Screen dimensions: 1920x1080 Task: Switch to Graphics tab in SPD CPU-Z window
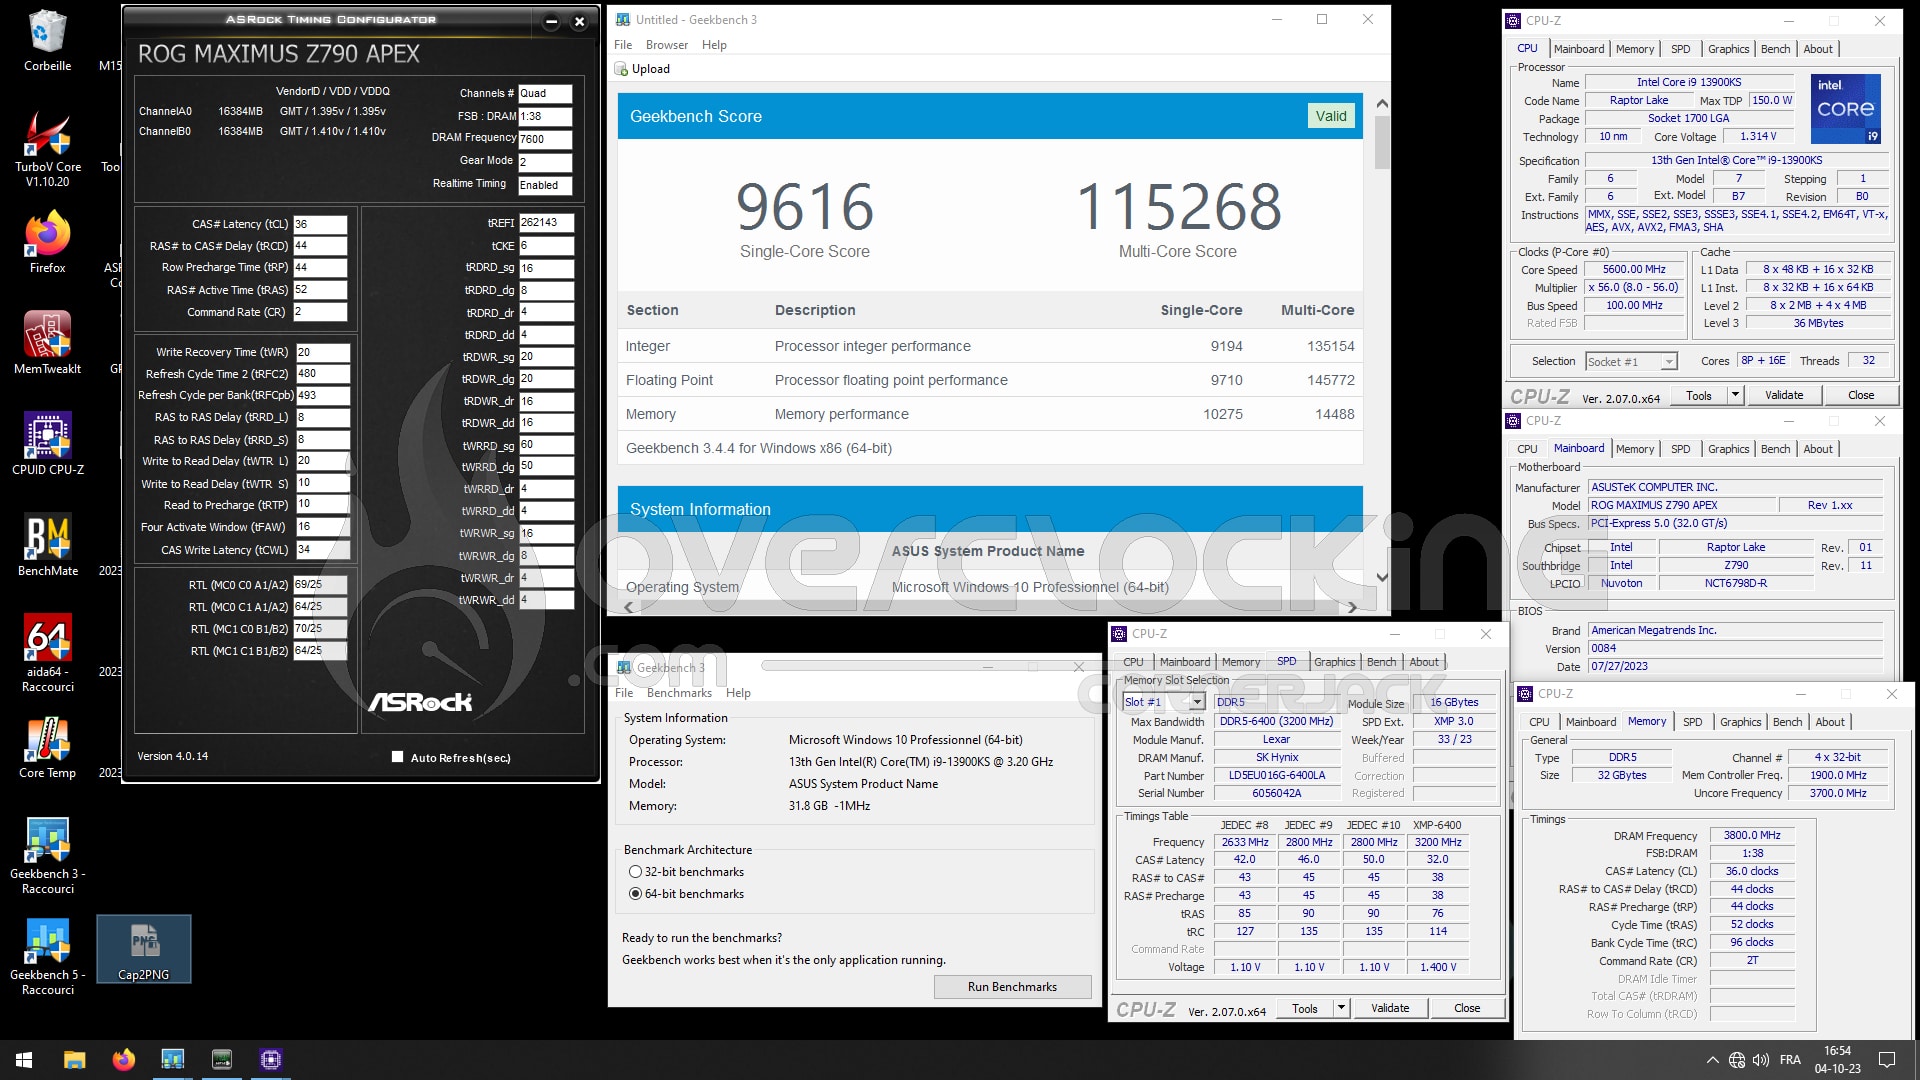click(1334, 662)
